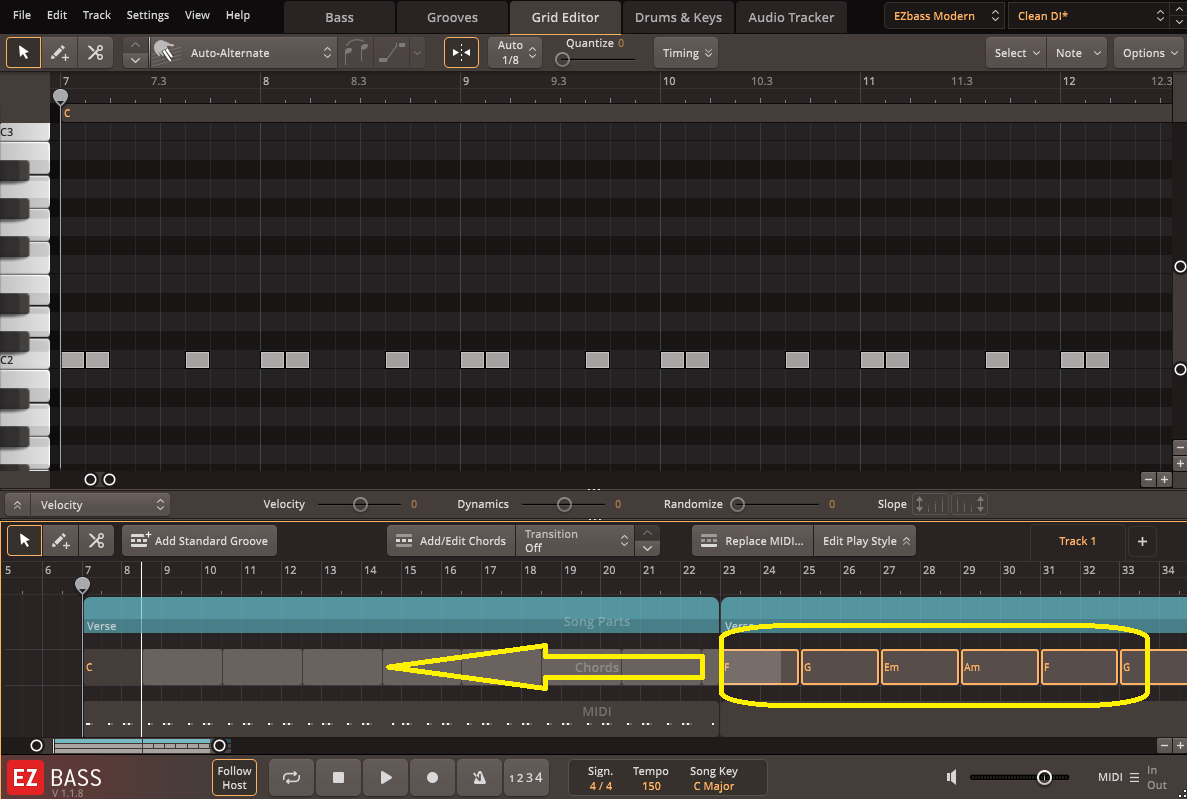Toggle loop playback
Viewport: 1187px width, 799px height.
pos(291,778)
